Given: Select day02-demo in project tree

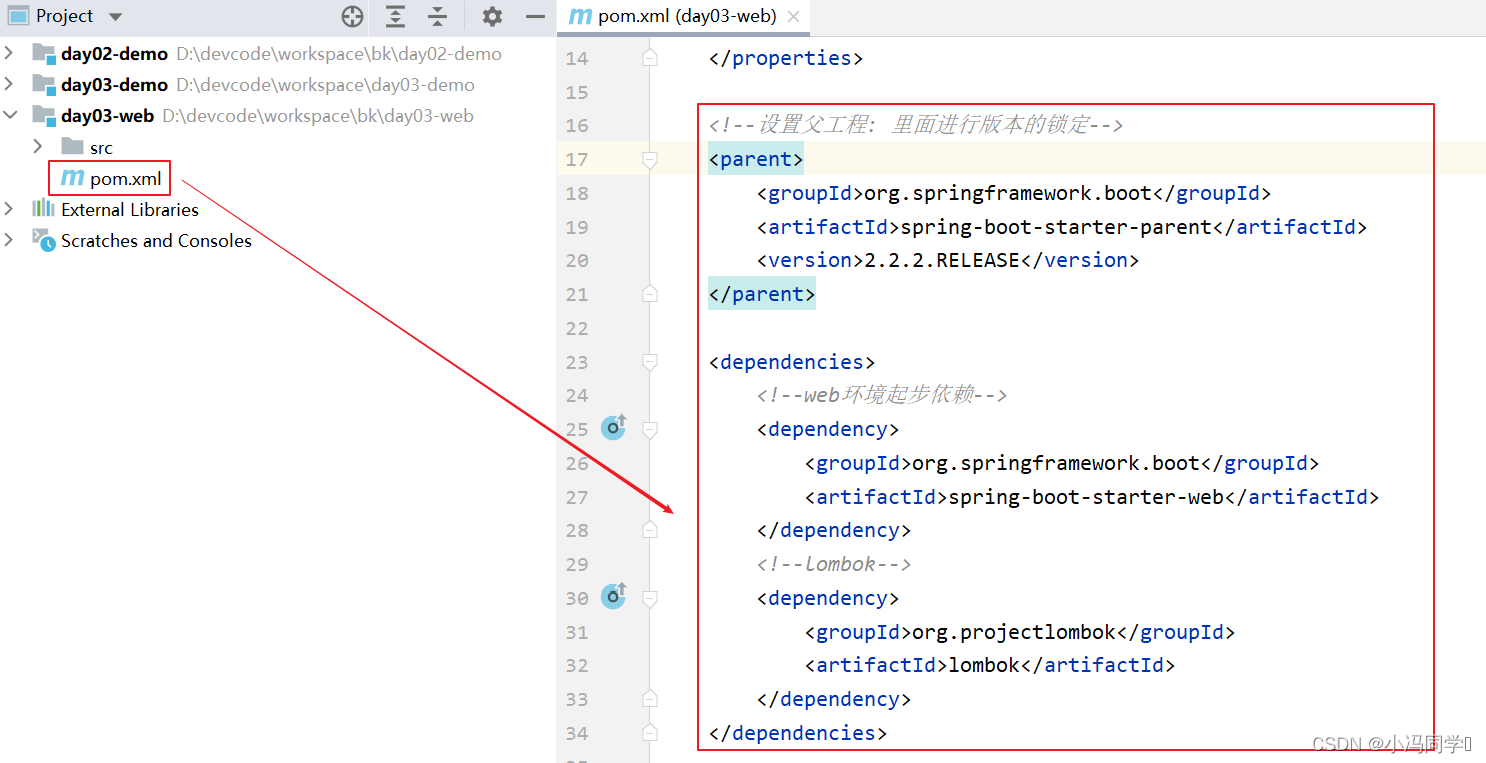Looking at the screenshot, I should (114, 54).
